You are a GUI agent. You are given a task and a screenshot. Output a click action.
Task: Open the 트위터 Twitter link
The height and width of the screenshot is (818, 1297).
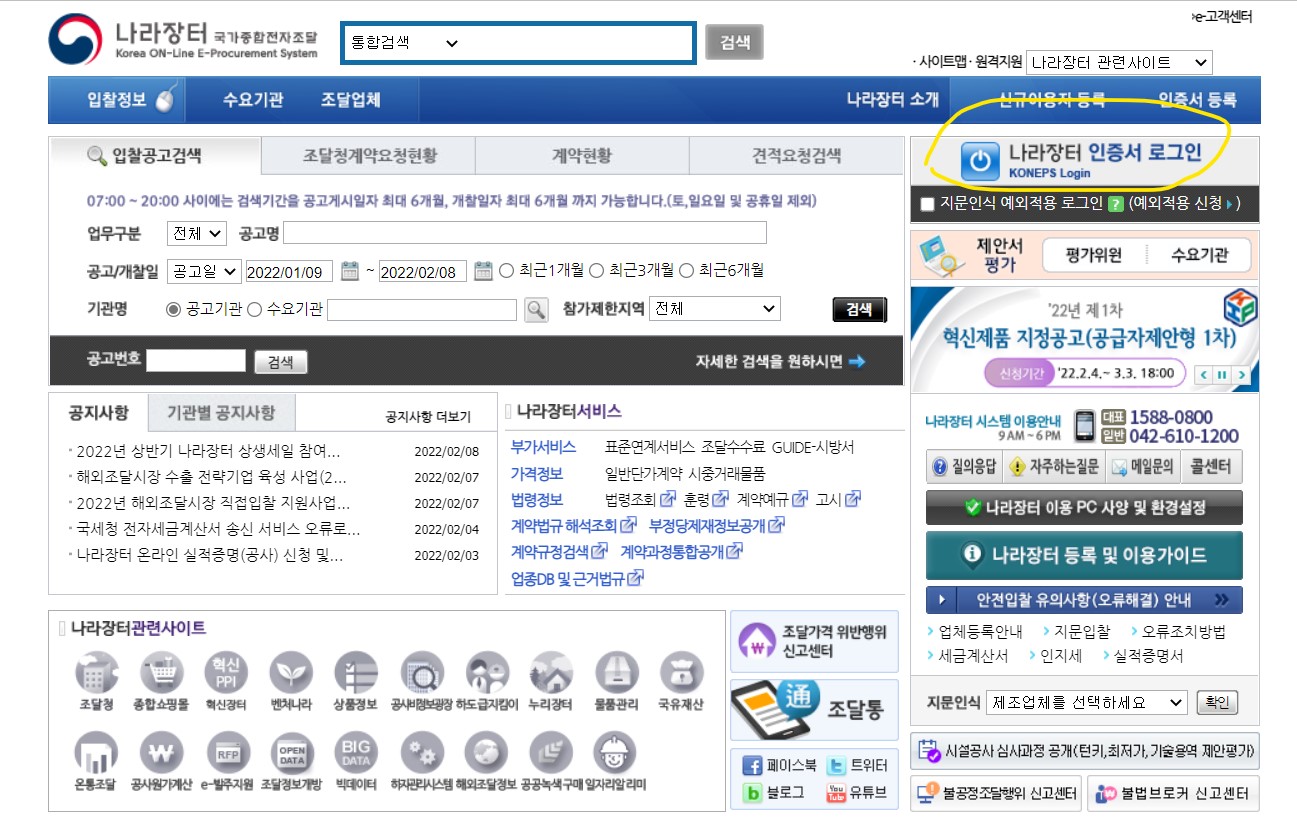[x=857, y=766]
